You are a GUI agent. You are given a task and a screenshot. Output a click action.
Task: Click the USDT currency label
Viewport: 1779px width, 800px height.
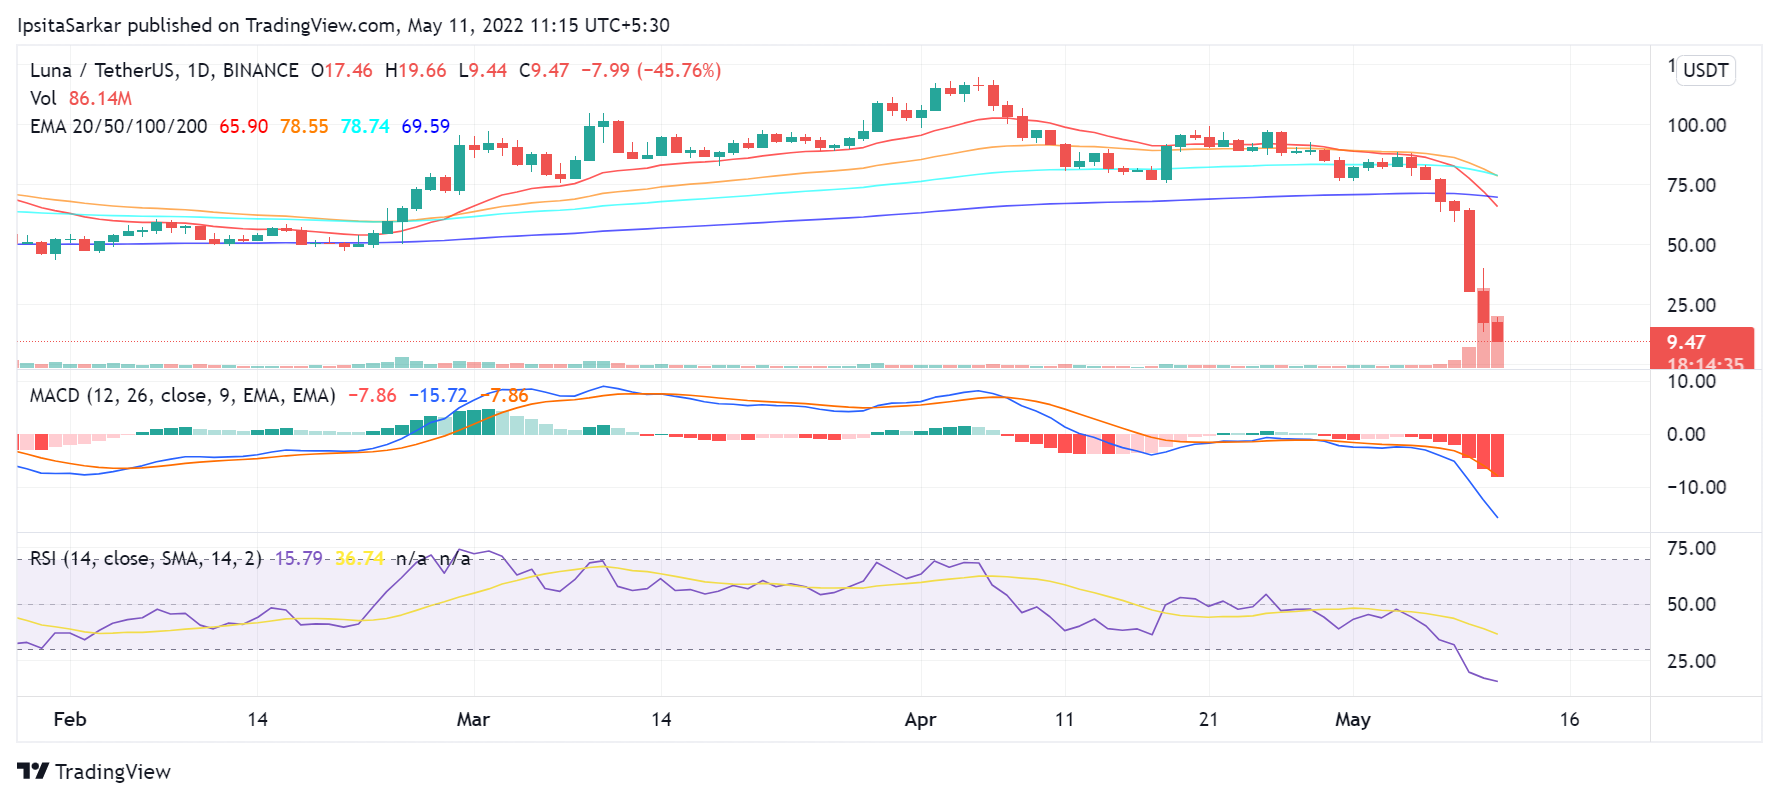1706,70
